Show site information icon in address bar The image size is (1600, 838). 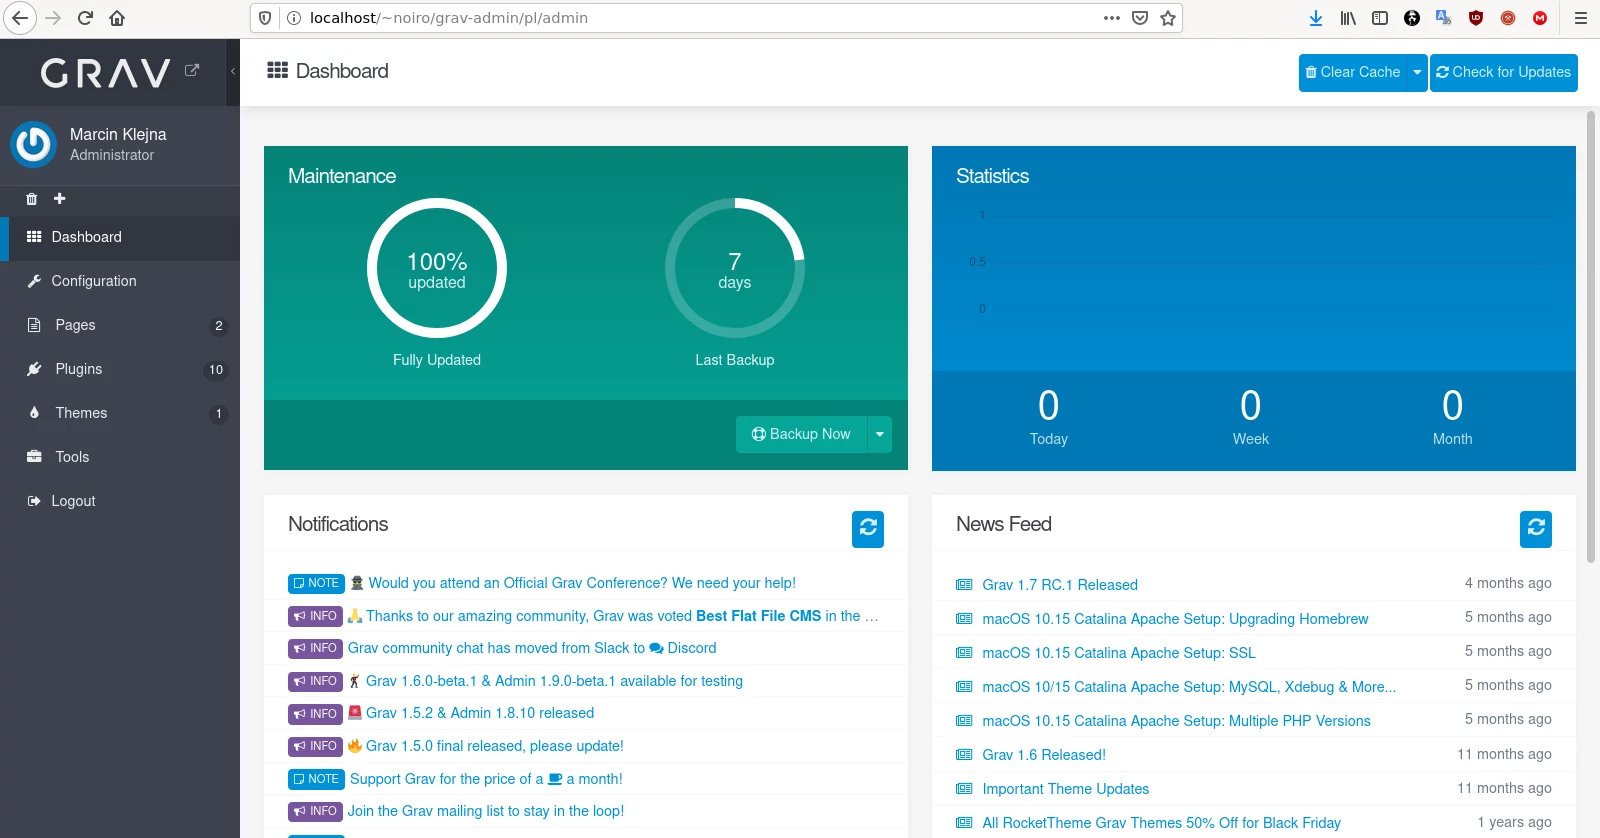pyautogui.click(x=294, y=18)
